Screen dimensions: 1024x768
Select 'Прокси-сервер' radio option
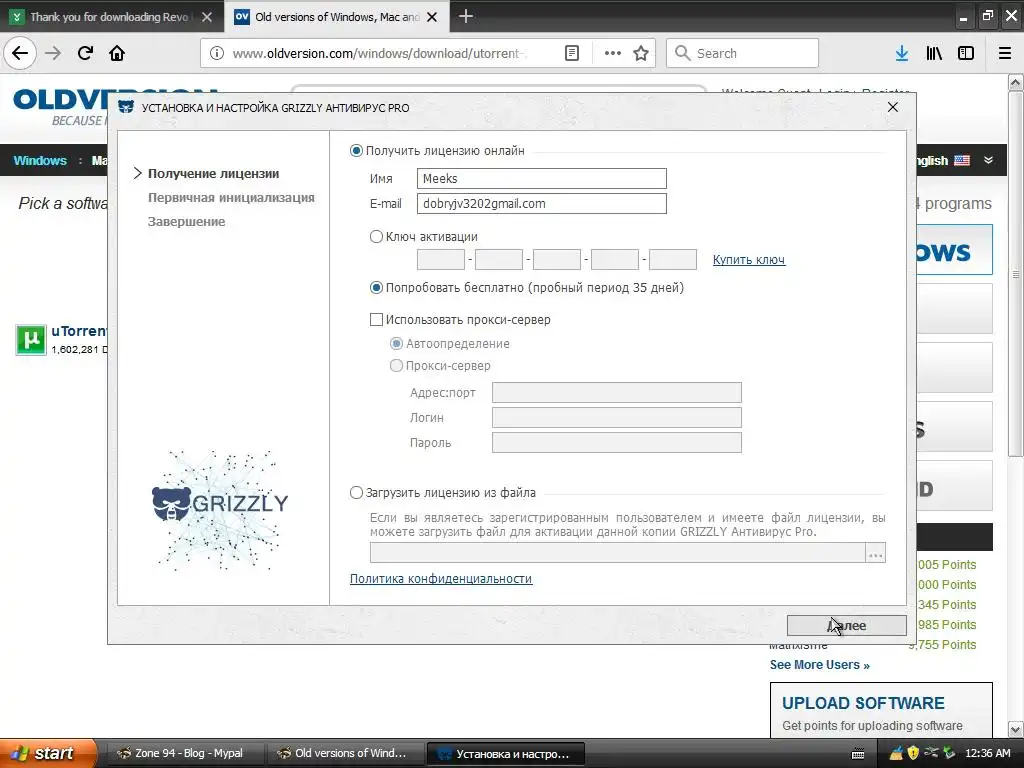[x=396, y=366]
